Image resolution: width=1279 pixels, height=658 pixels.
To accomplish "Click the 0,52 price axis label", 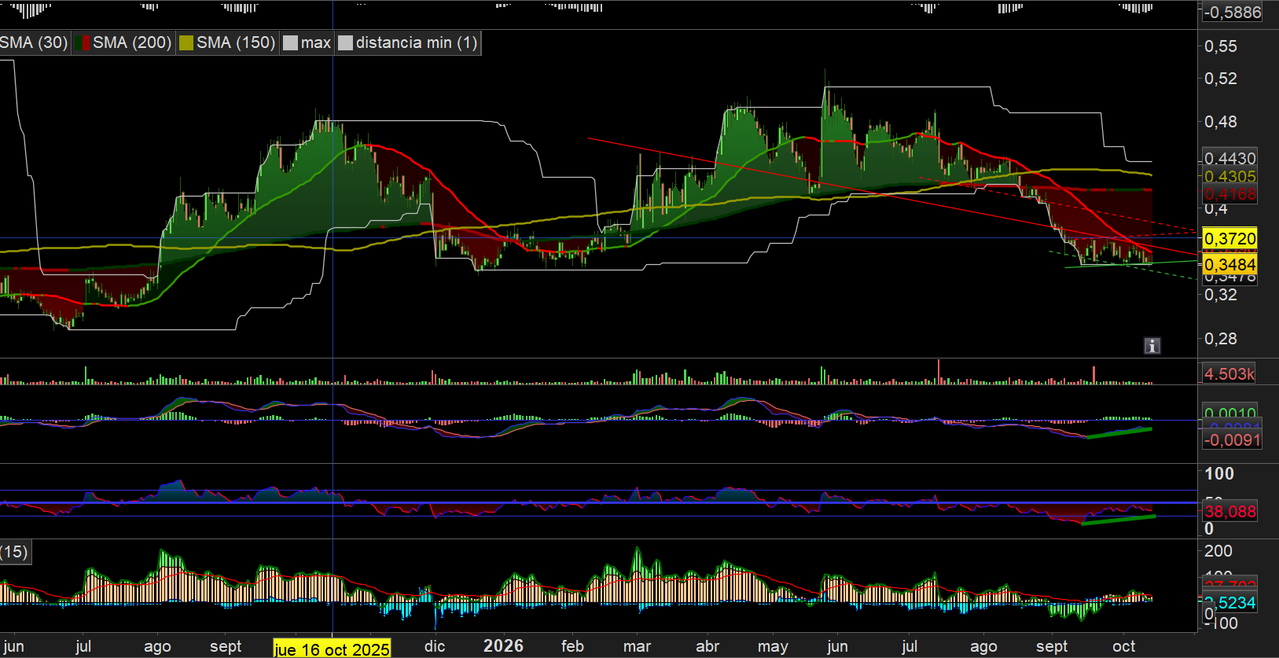I will click(1222, 79).
